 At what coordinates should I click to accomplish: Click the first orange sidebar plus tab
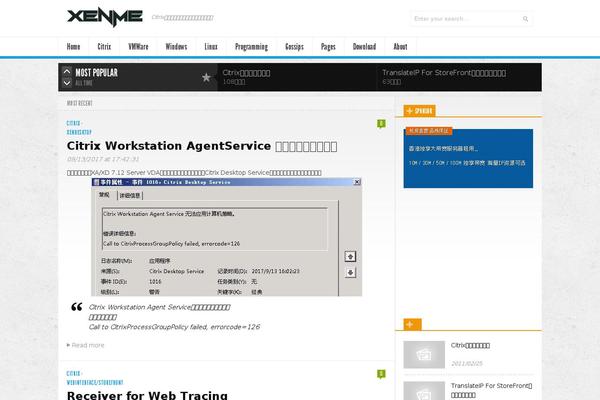click(419, 111)
